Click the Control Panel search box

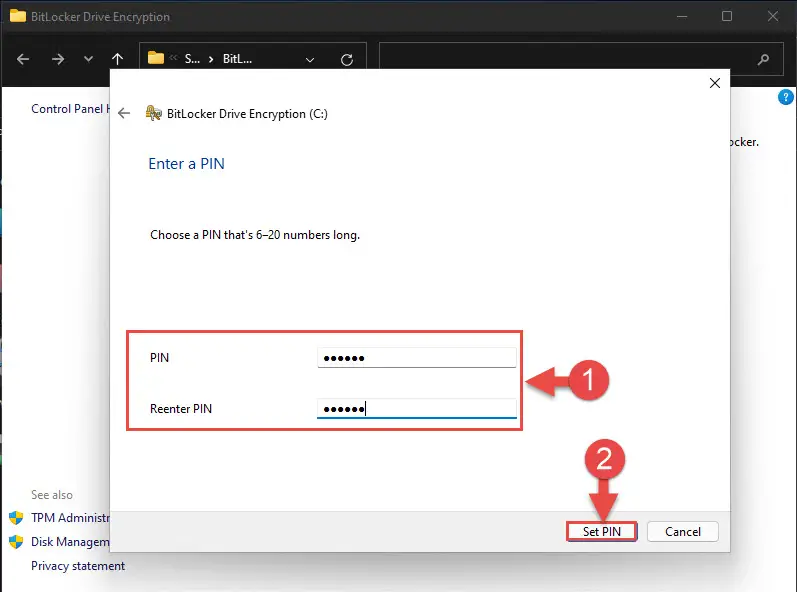tap(581, 59)
